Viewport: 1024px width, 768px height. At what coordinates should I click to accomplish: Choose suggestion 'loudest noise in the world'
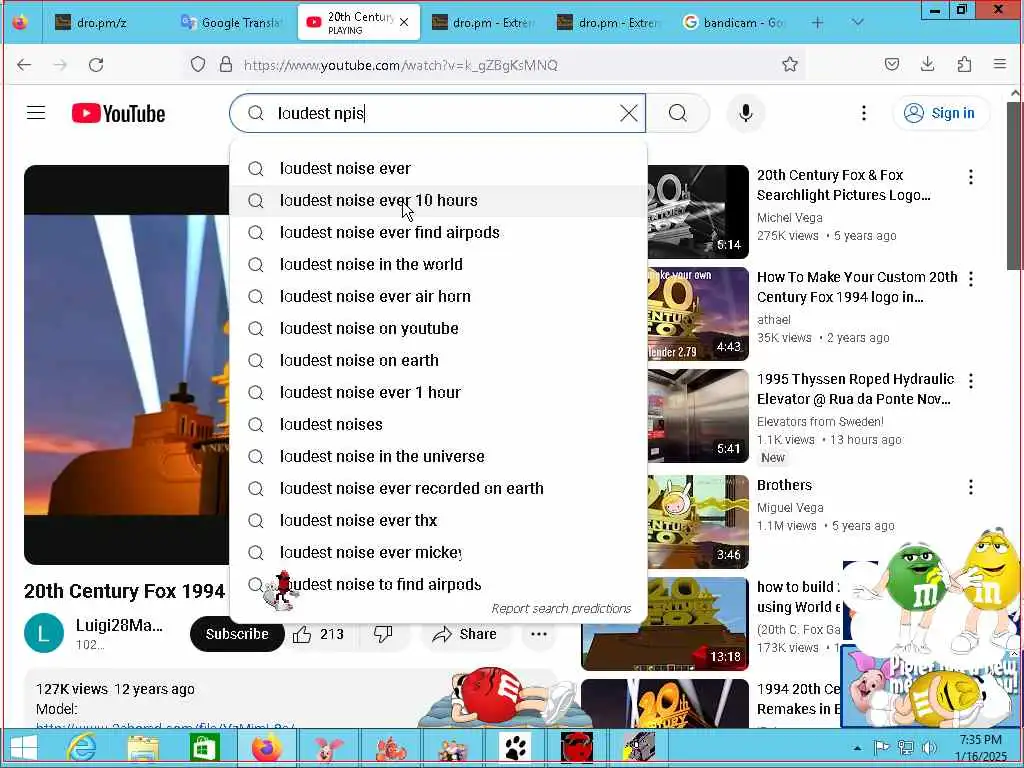pyautogui.click(x=438, y=264)
